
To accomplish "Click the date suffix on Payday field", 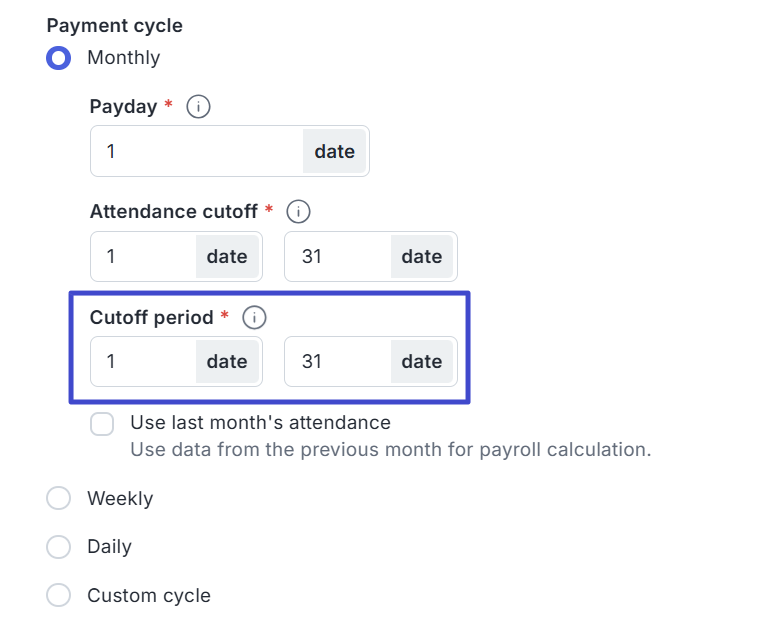I will (335, 151).
